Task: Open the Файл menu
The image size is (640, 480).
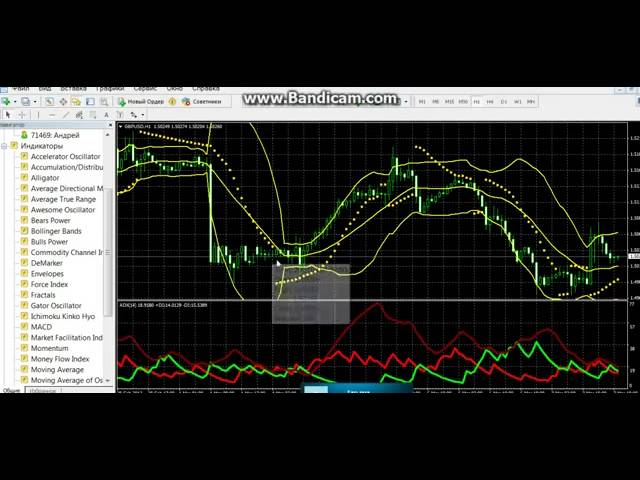Action: (20, 89)
